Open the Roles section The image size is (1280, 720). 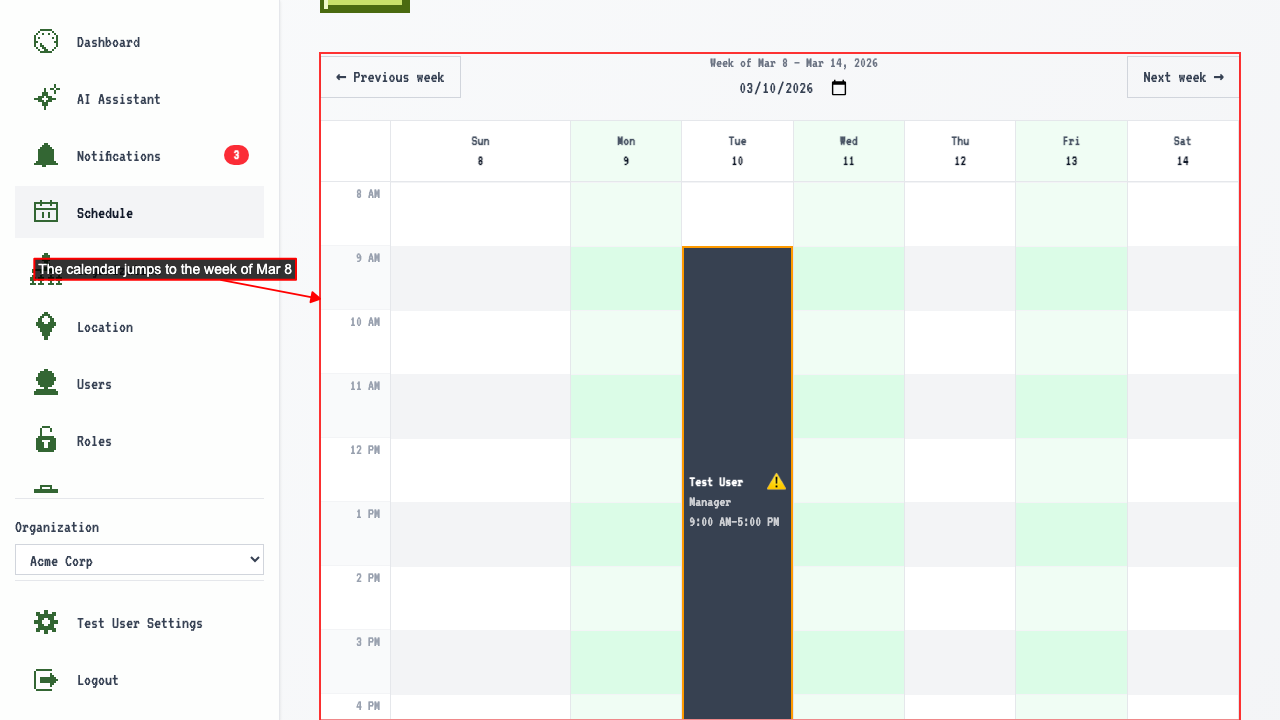click(139, 441)
